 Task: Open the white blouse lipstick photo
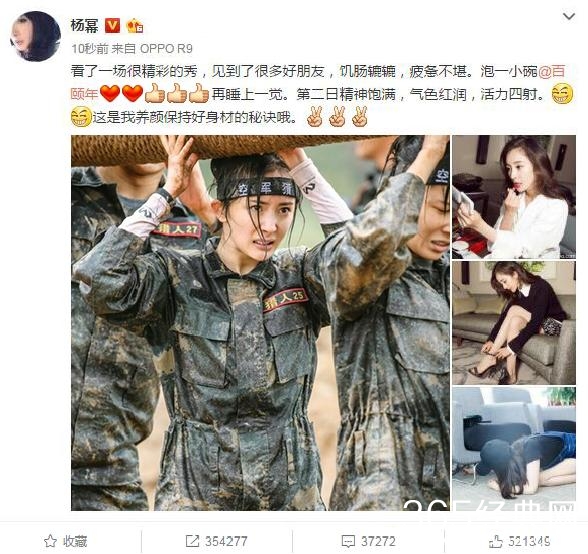click(514, 197)
